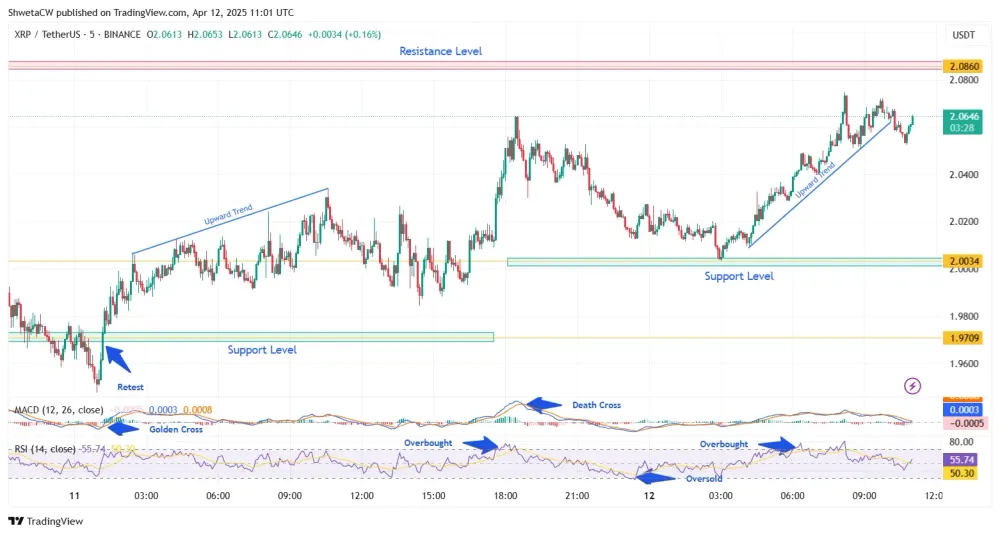Click the purple lightning bolt icon
Screen dimensions: 1000x535
point(911,385)
